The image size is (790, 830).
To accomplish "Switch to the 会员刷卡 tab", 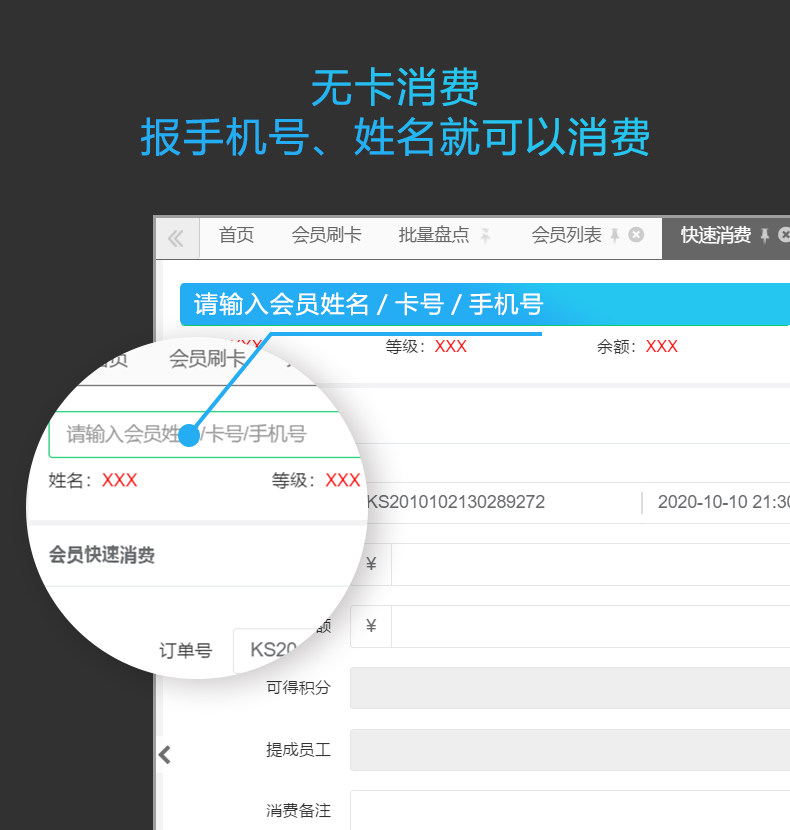I will tap(326, 235).
